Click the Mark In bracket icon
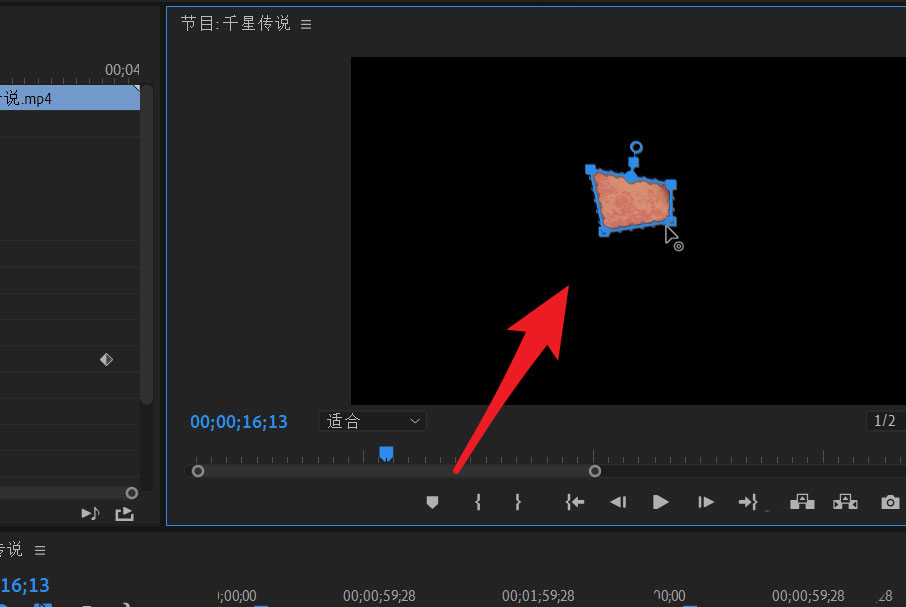The height and width of the screenshot is (607, 906). pyautogui.click(x=478, y=502)
